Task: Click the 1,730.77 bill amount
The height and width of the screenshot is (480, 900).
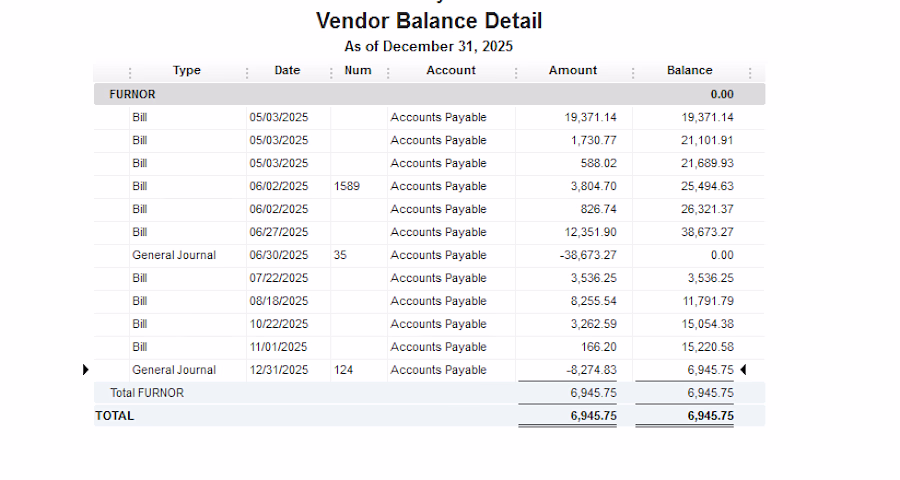Action: coord(593,141)
